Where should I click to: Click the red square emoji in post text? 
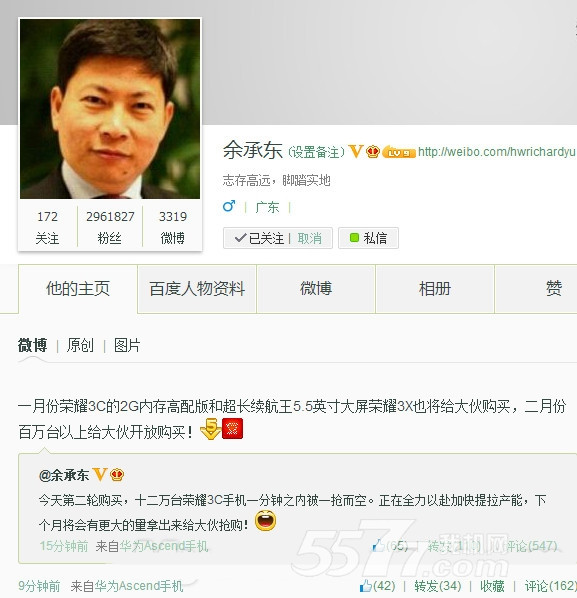(232, 429)
